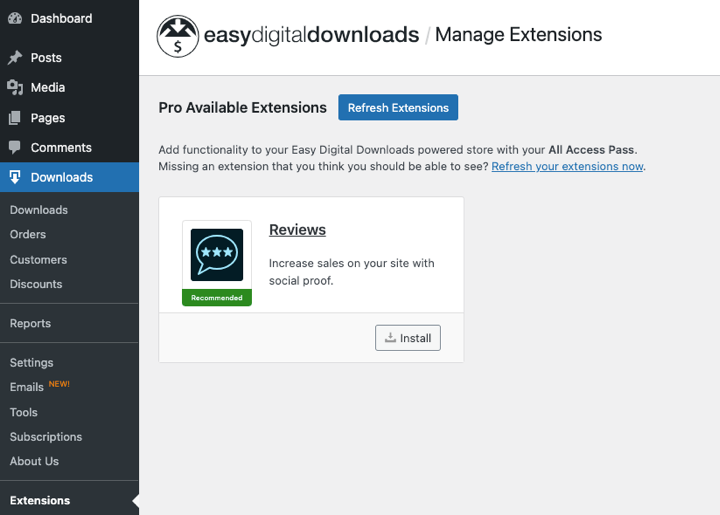Click the Downloads arrow icon in sidebar
This screenshot has height=515, width=720.
[15, 177]
